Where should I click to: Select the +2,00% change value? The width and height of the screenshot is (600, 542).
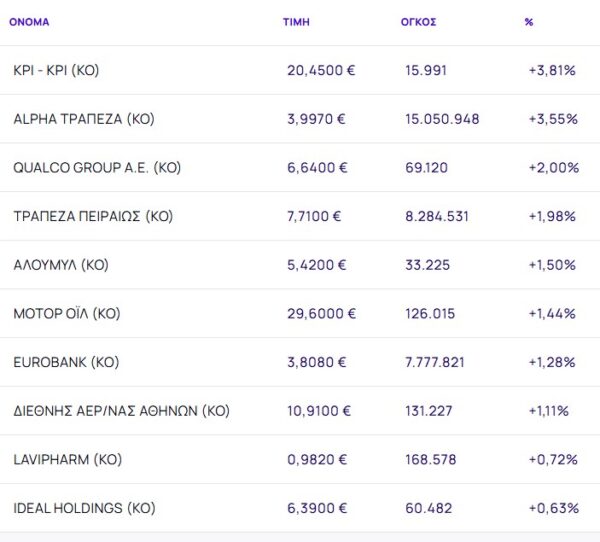click(553, 168)
